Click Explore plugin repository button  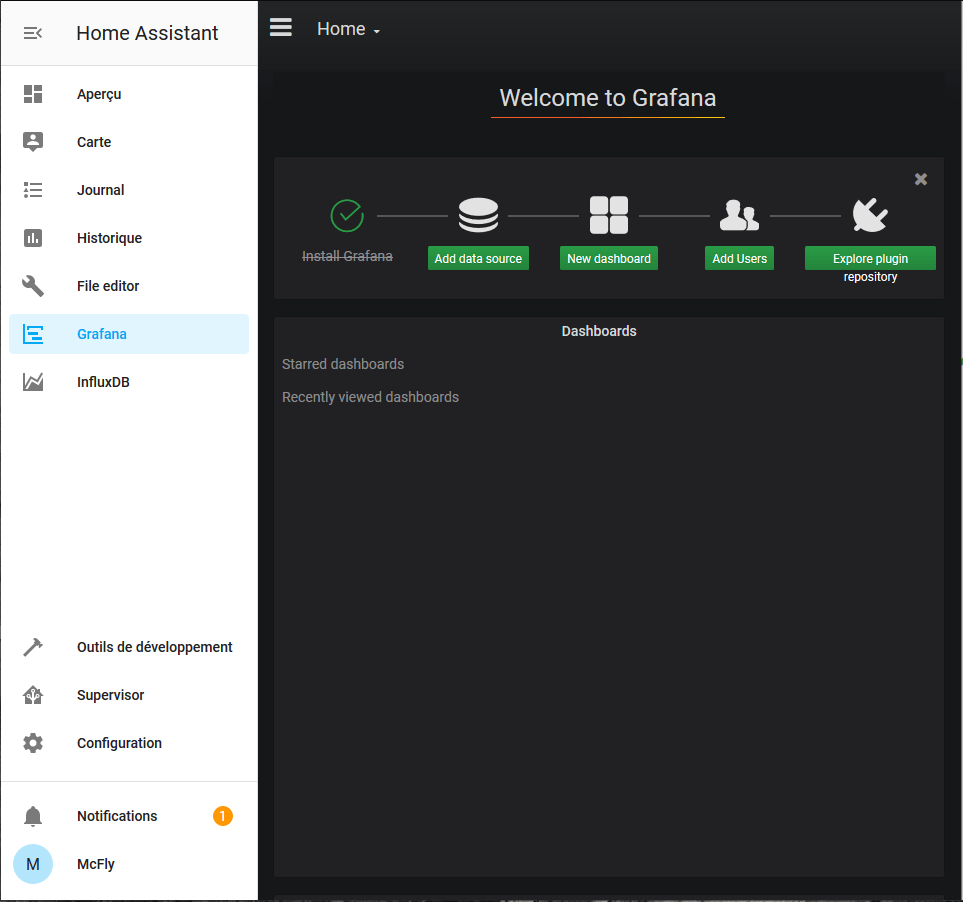870,258
